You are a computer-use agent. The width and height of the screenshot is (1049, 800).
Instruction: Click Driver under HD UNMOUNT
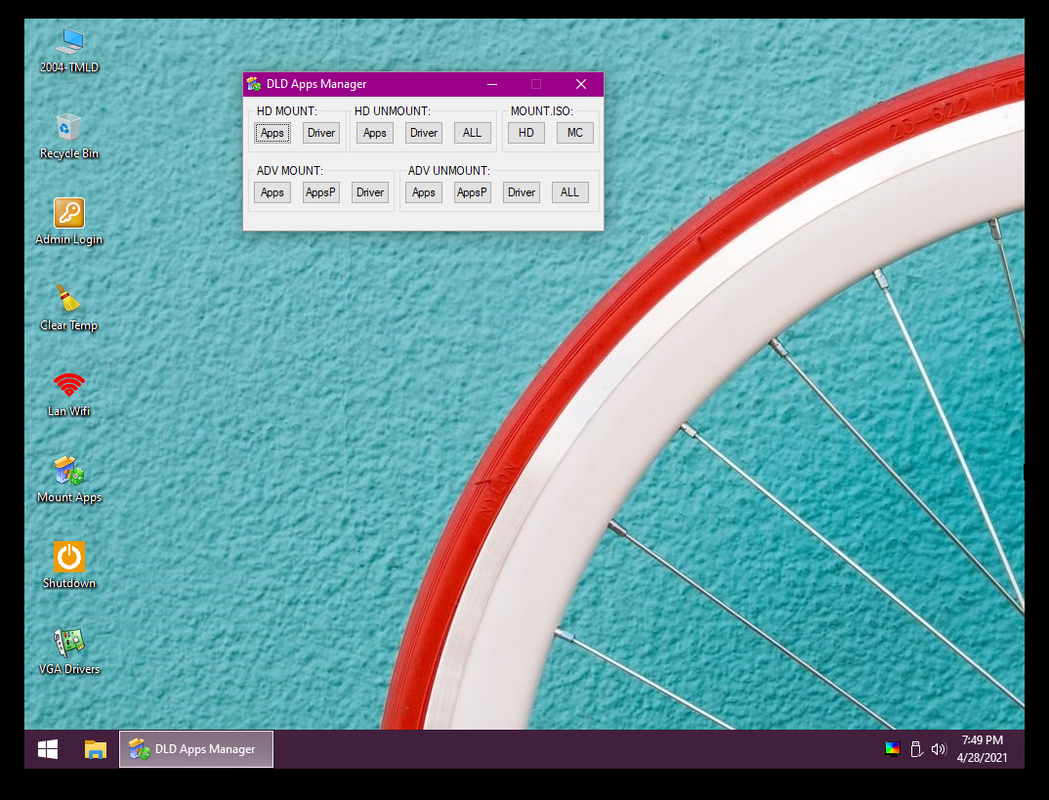click(423, 132)
